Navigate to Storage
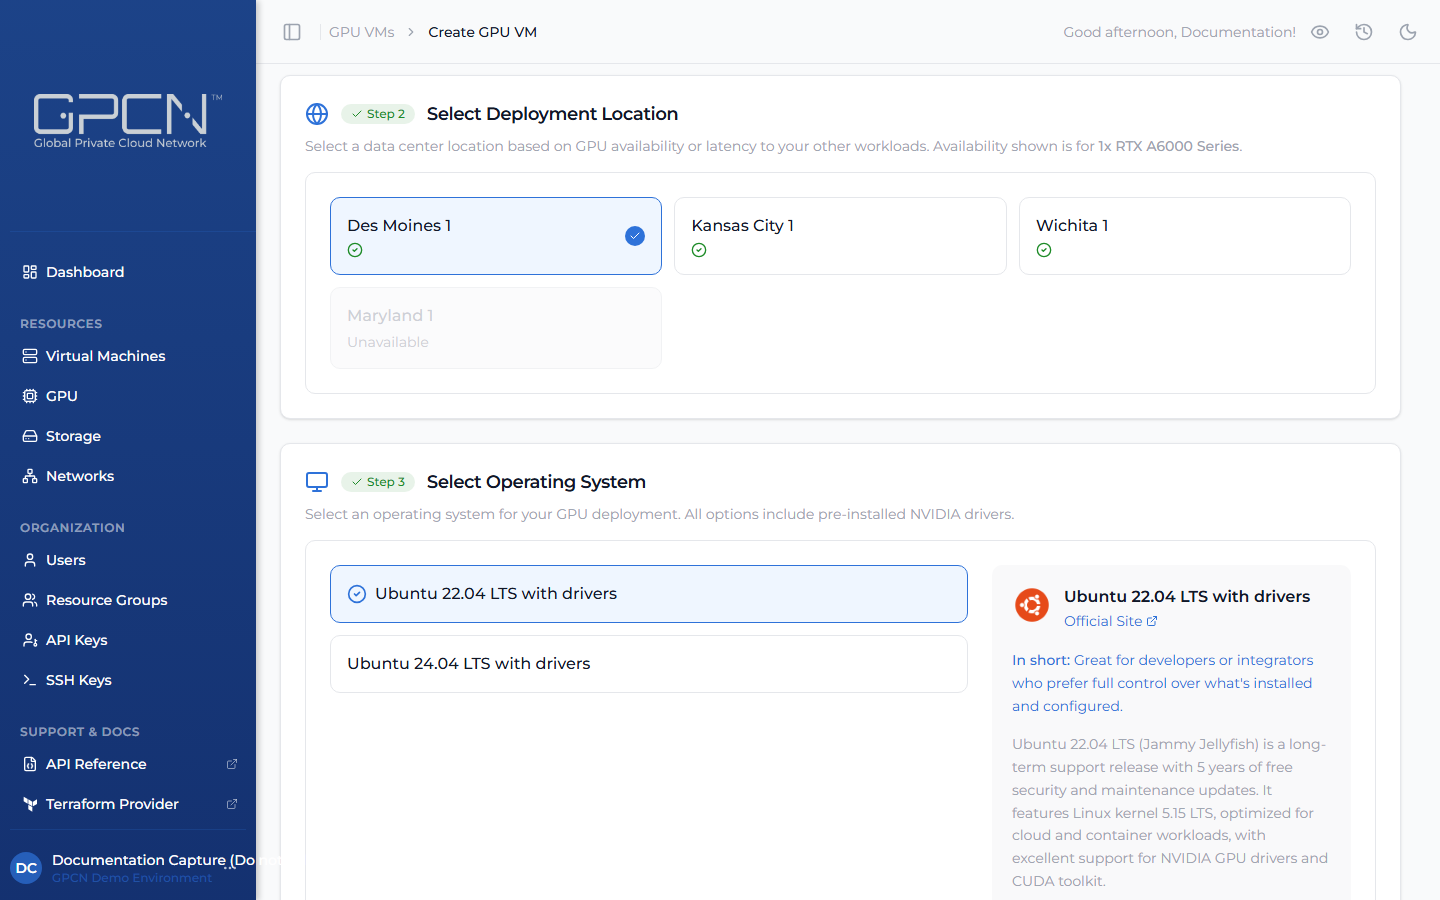The height and width of the screenshot is (900, 1440). tap(128, 436)
